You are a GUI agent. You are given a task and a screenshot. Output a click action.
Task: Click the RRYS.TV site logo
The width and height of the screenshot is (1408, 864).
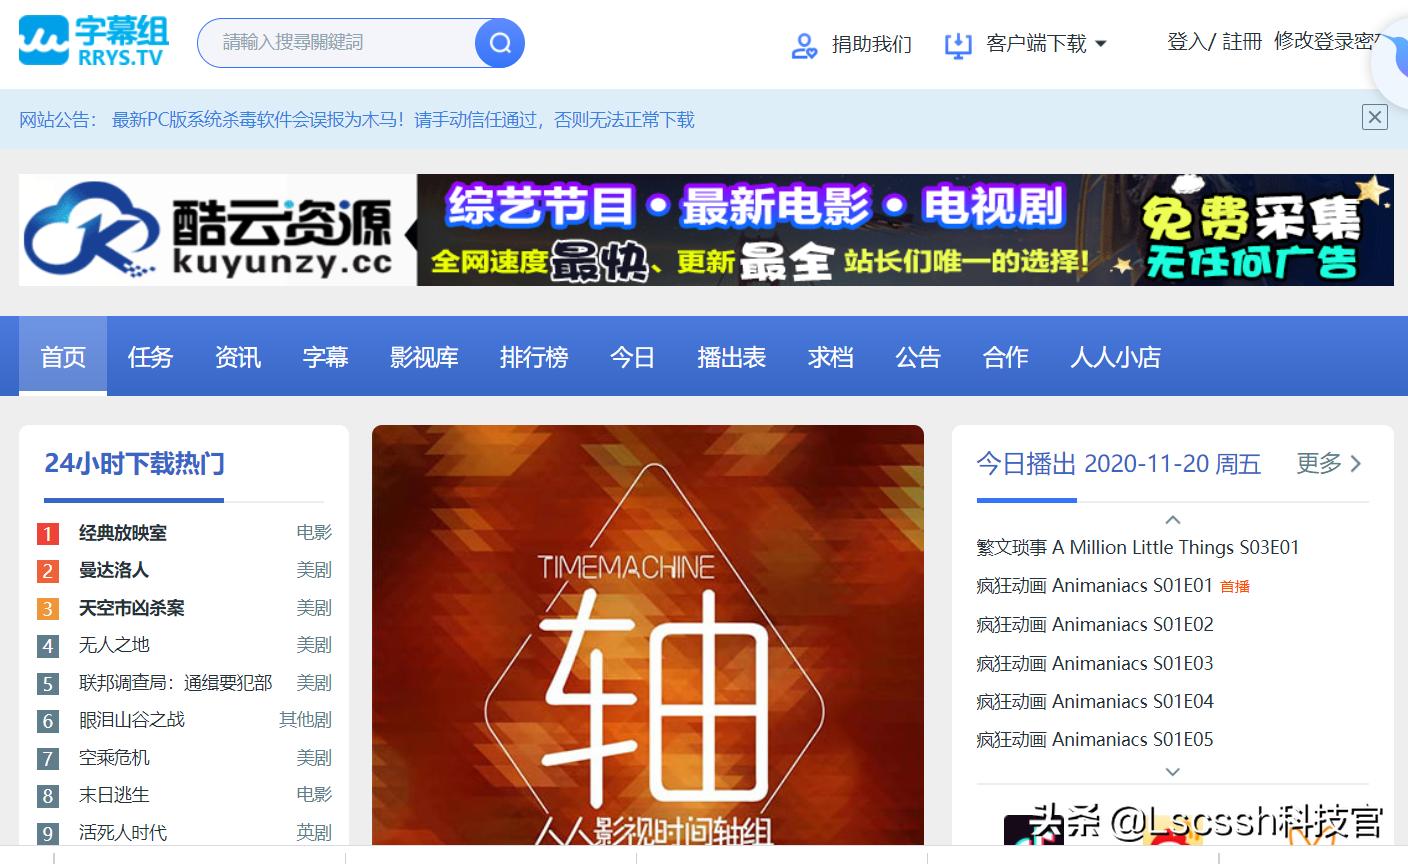click(93, 42)
